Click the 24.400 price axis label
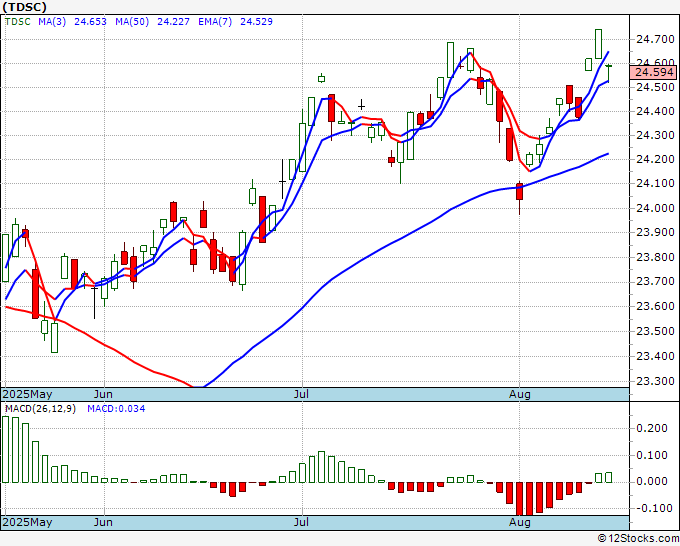Image resolution: width=680 pixels, height=546 pixels. [x=655, y=111]
